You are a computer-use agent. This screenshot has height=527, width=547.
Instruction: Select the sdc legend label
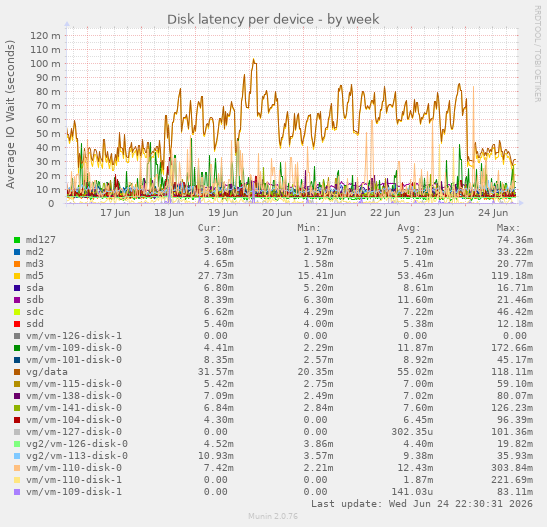coord(35,312)
